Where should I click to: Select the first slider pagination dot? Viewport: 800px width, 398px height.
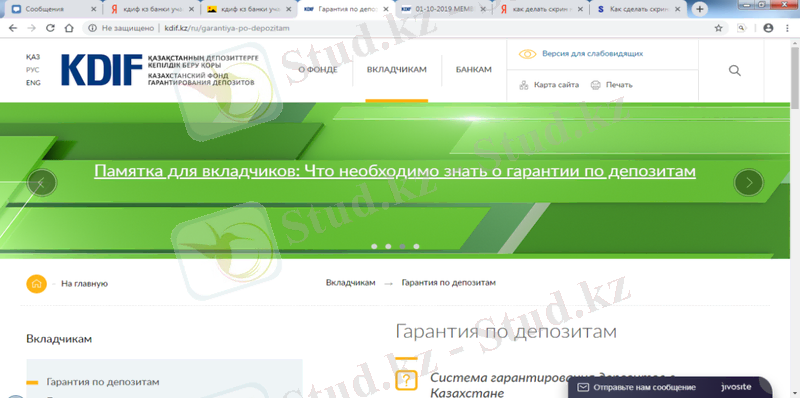(x=374, y=246)
